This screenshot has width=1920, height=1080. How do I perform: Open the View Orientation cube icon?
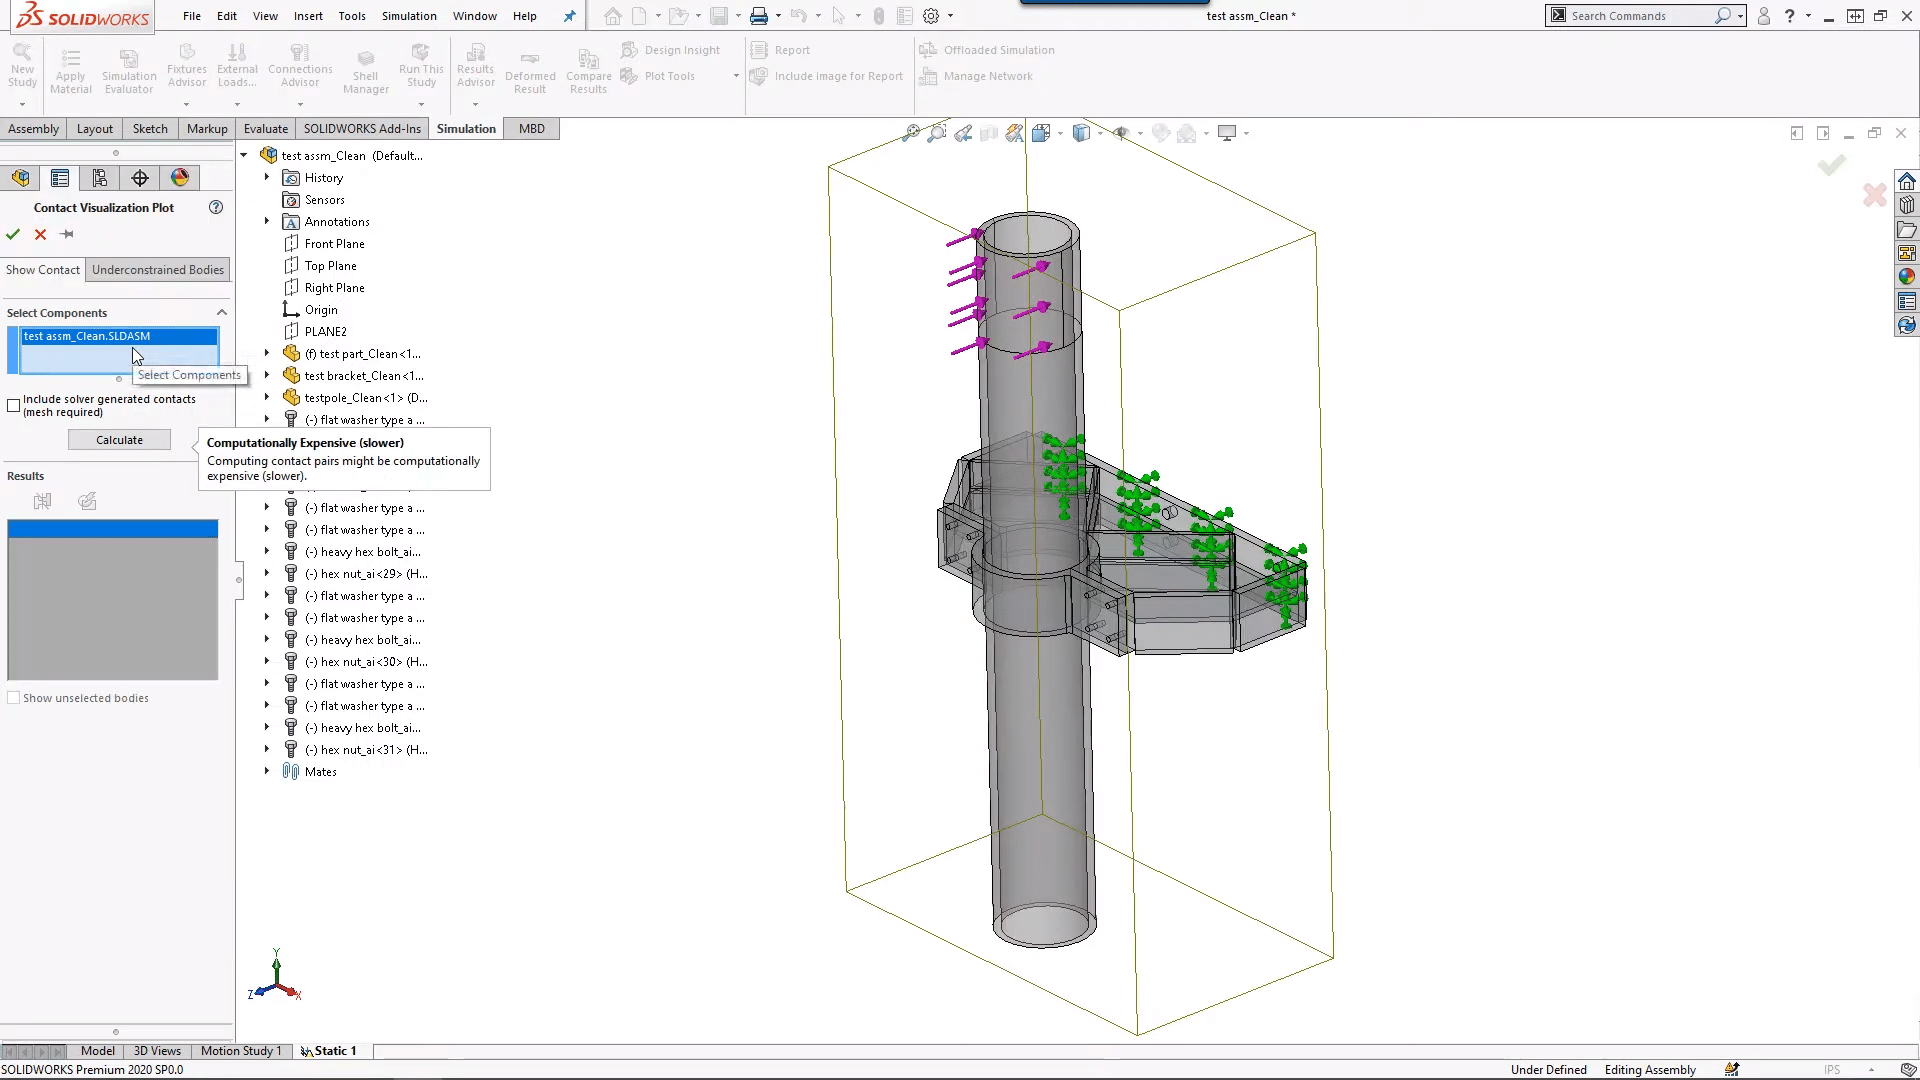point(1083,132)
